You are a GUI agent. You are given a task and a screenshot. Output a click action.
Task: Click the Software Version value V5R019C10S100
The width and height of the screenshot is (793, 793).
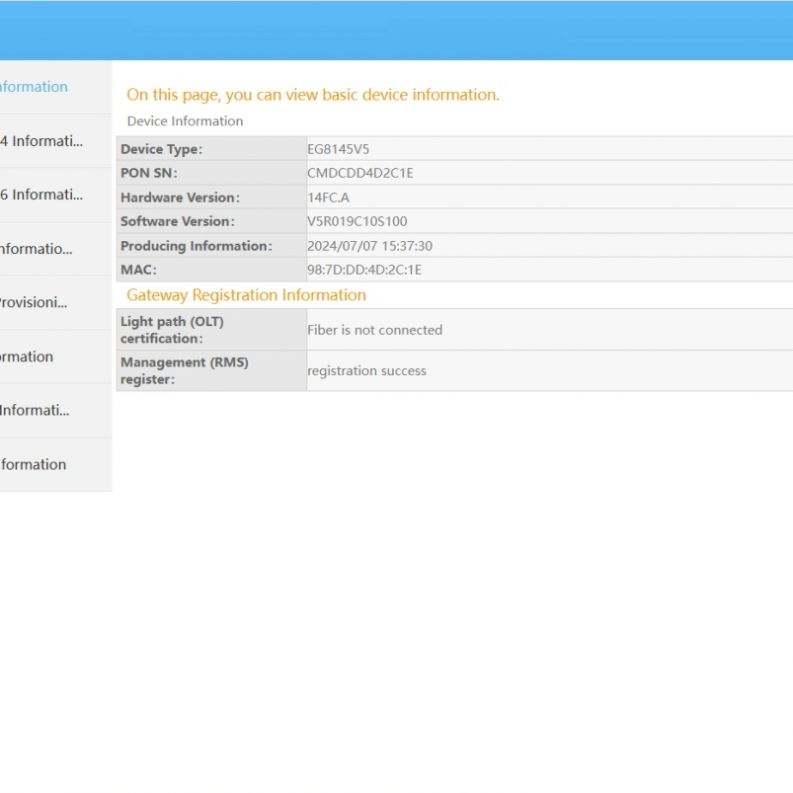(357, 221)
